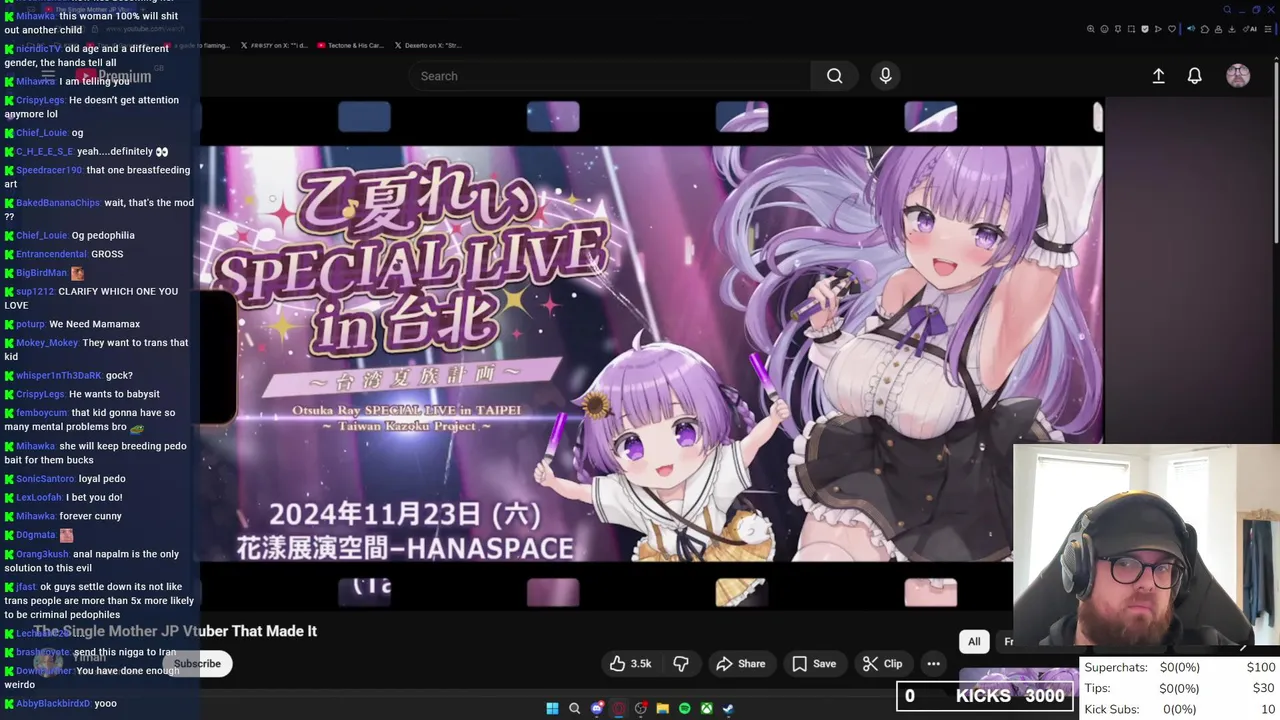Image resolution: width=1280 pixels, height=720 pixels.
Task: Open the YouTube account avatar menu
Action: click(x=1238, y=76)
